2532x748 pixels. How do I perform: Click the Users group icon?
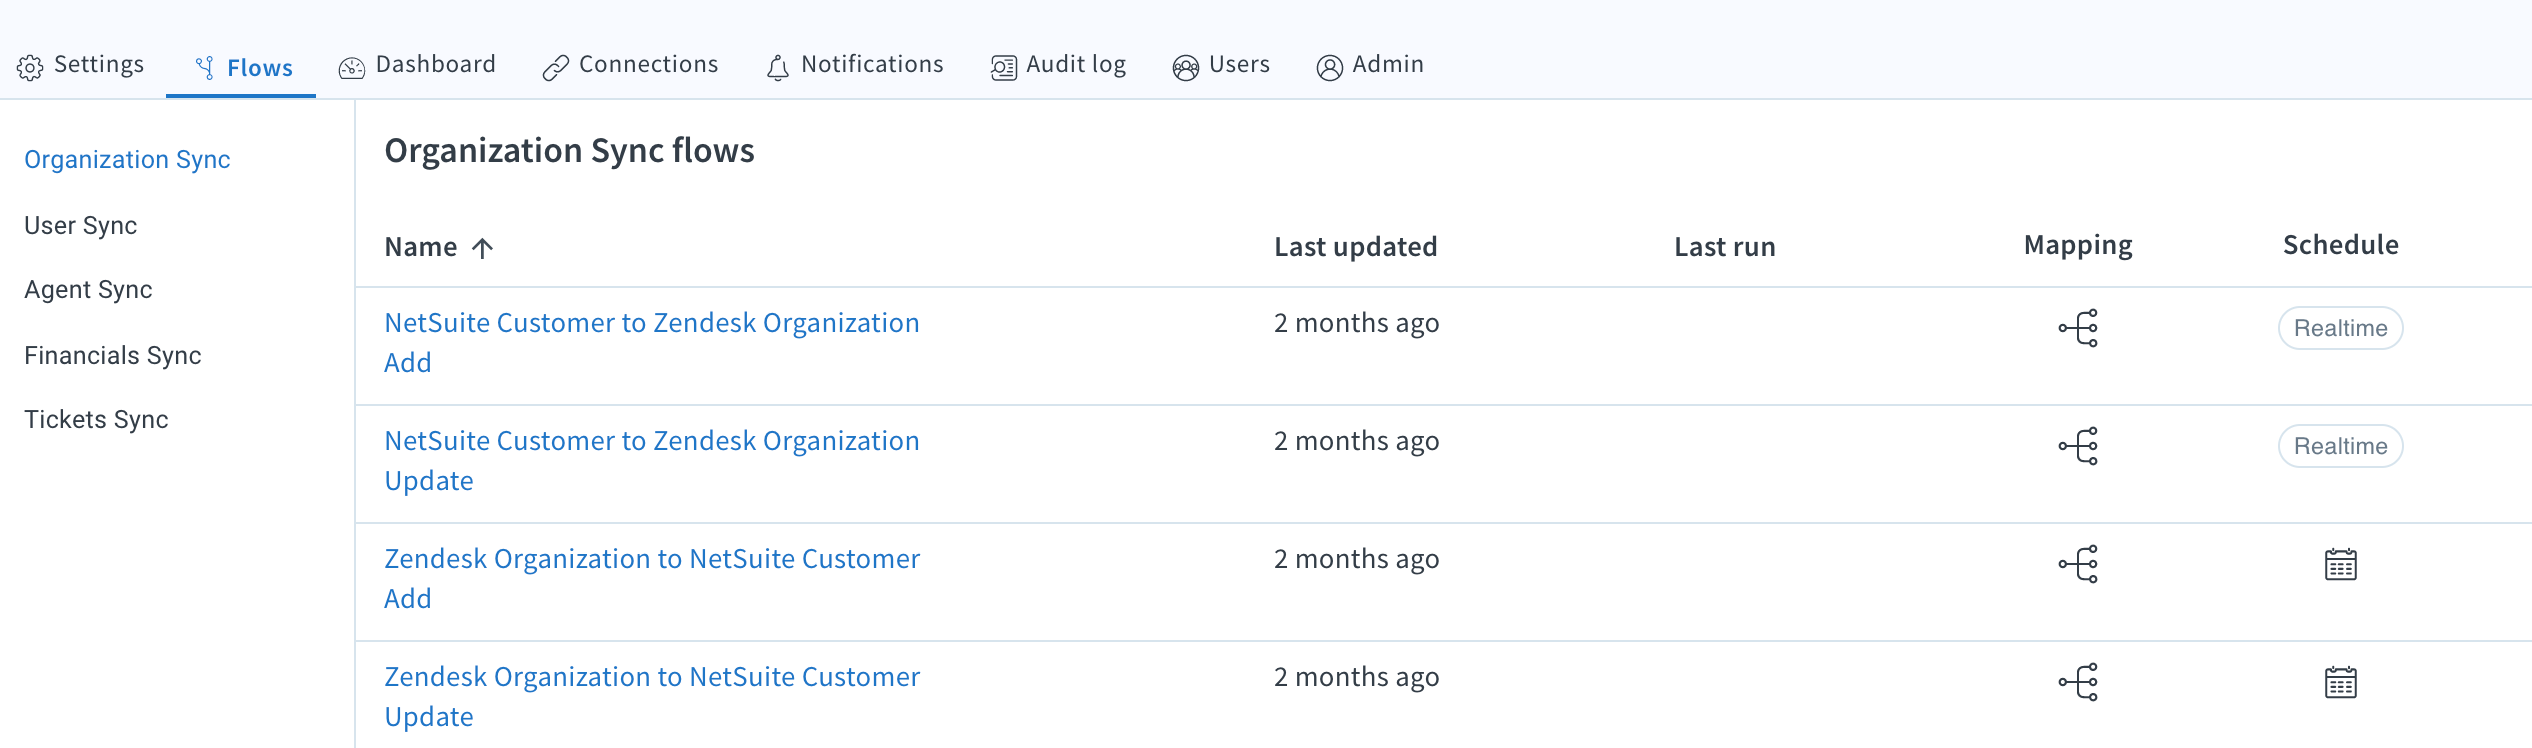(x=1185, y=67)
